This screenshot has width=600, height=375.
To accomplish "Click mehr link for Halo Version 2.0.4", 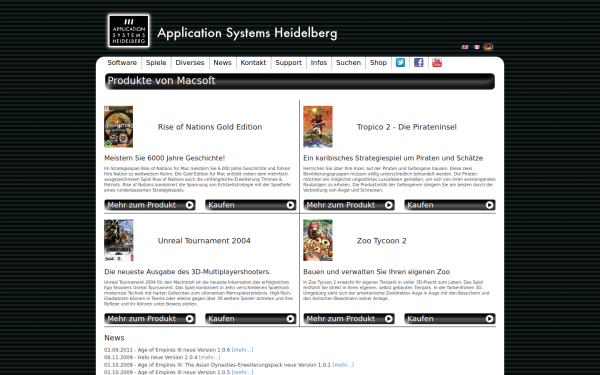I will click(x=209, y=357).
